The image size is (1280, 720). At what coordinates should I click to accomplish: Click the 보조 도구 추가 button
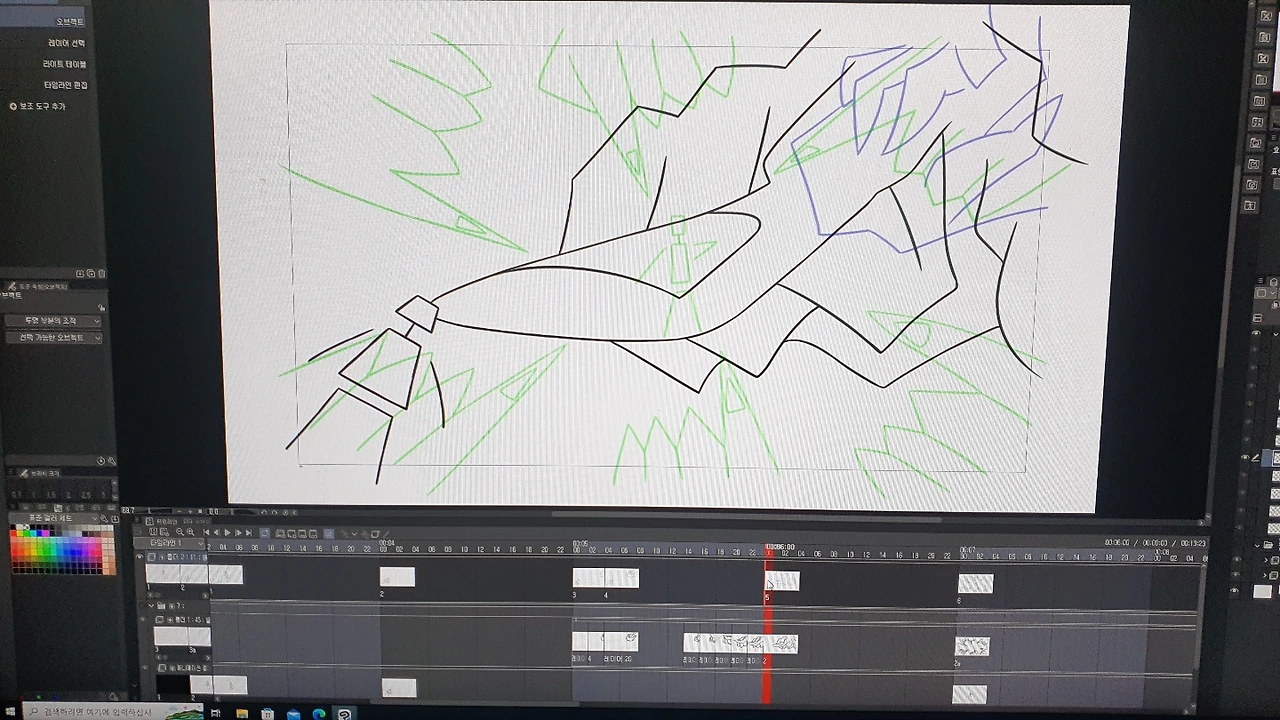point(38,106)
